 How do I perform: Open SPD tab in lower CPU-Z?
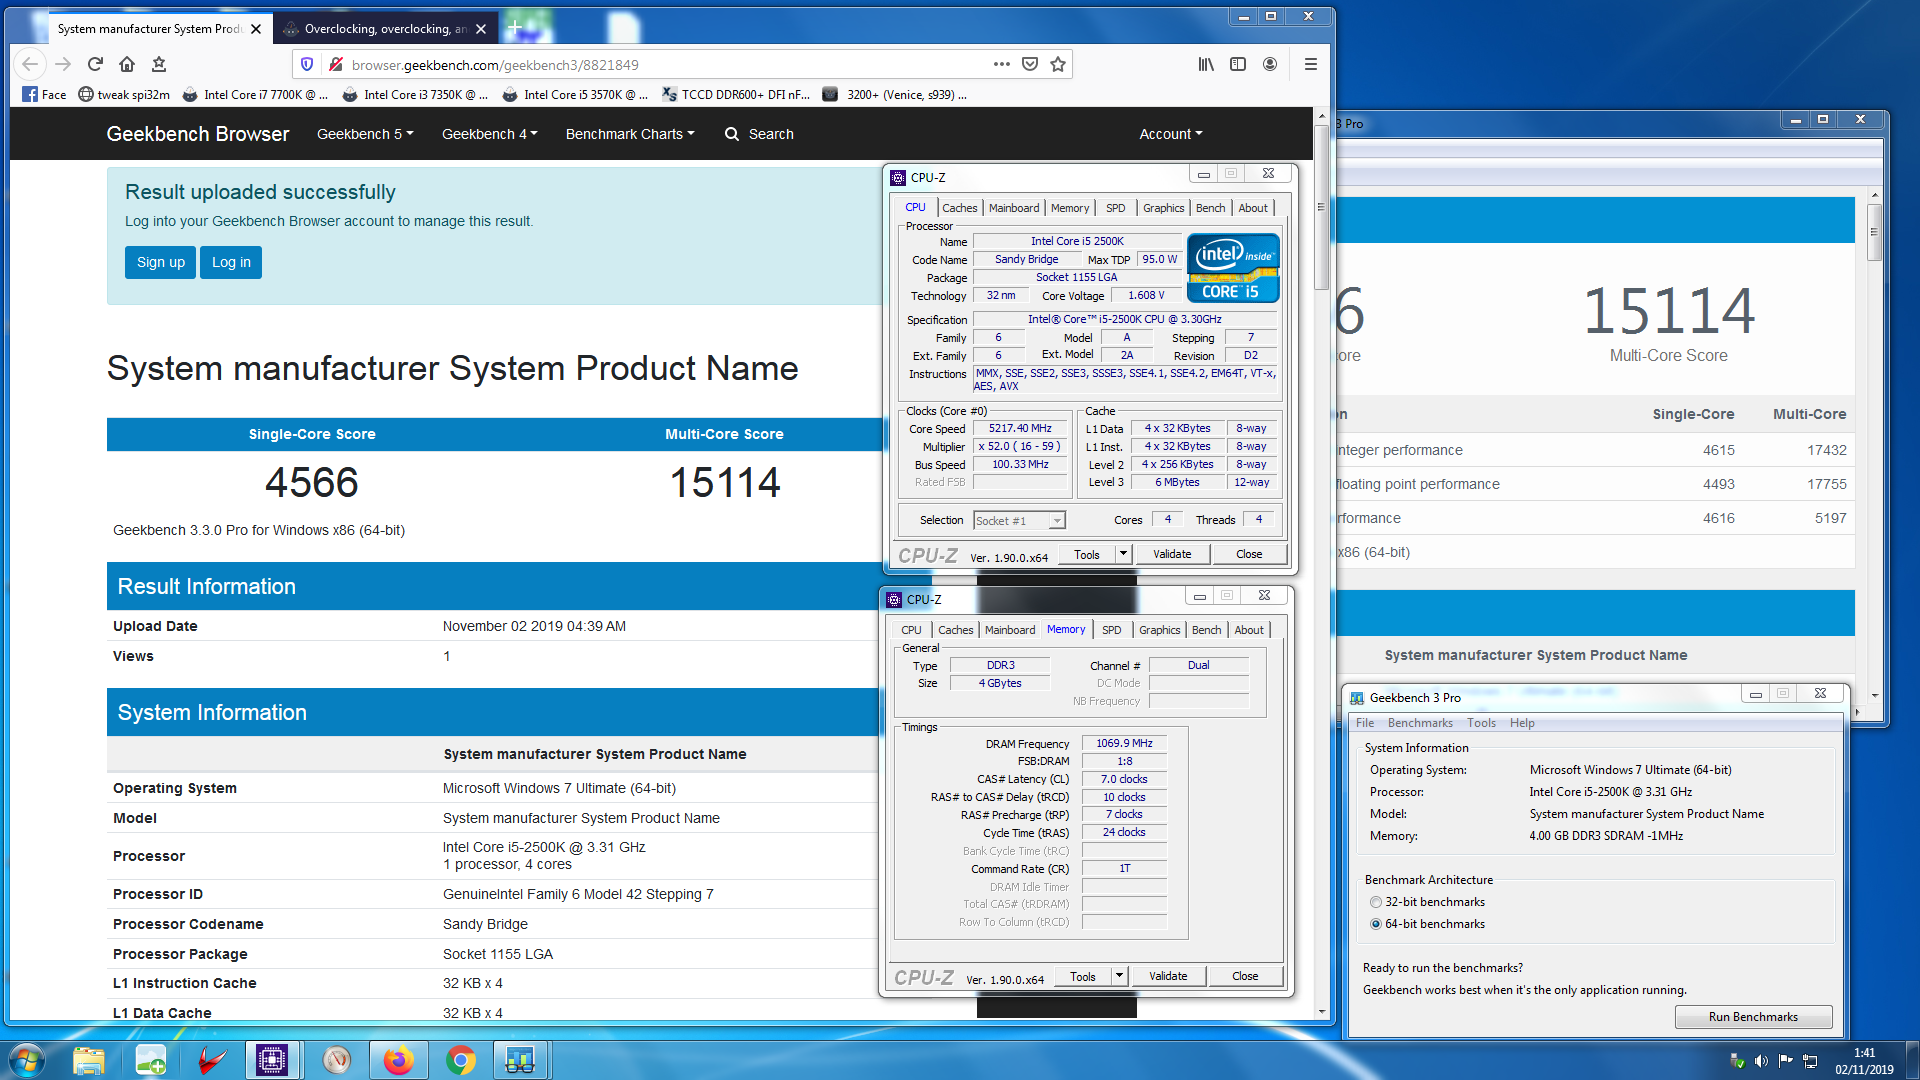pyautogui.click(x=1111, y=630)
